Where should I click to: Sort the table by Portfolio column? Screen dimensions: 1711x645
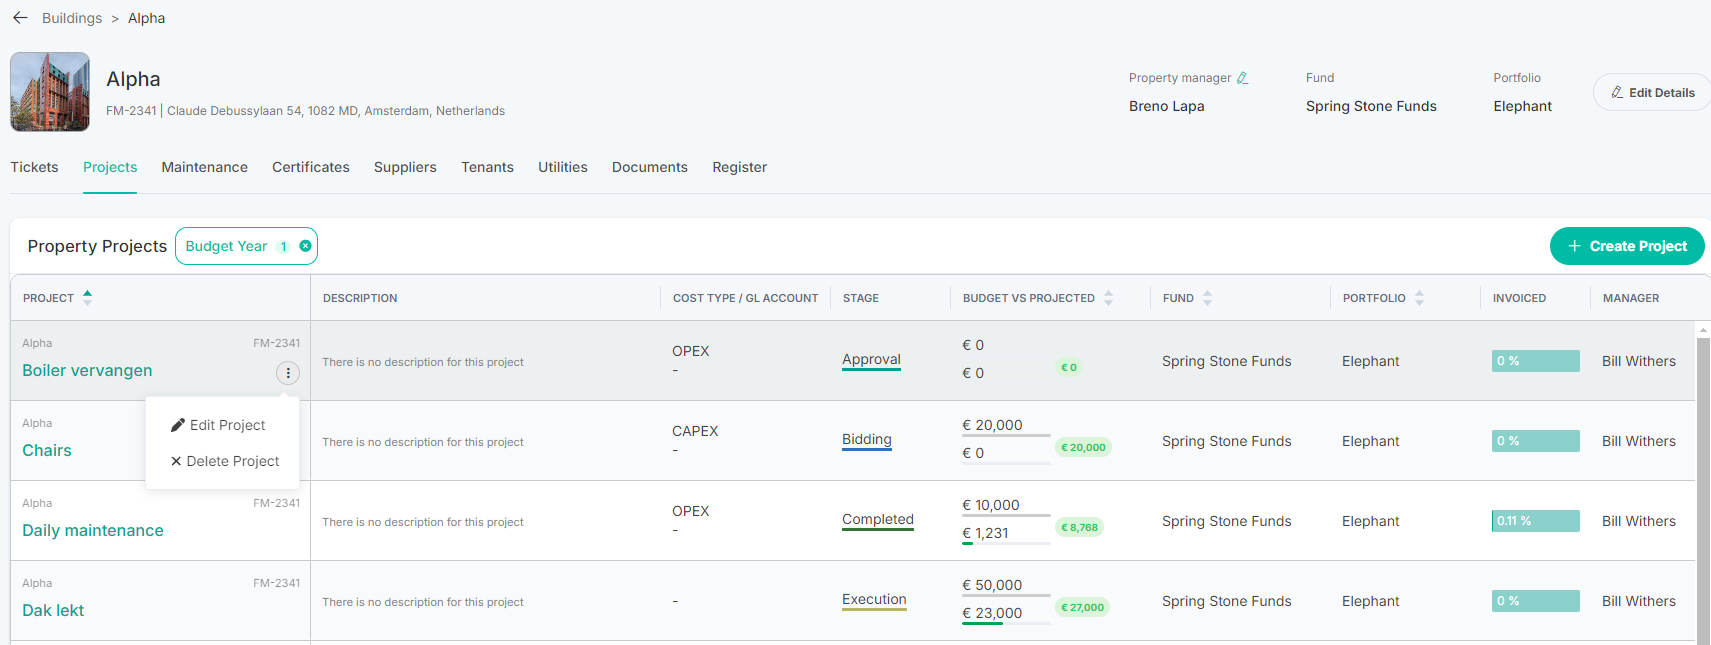point(1419,298)
